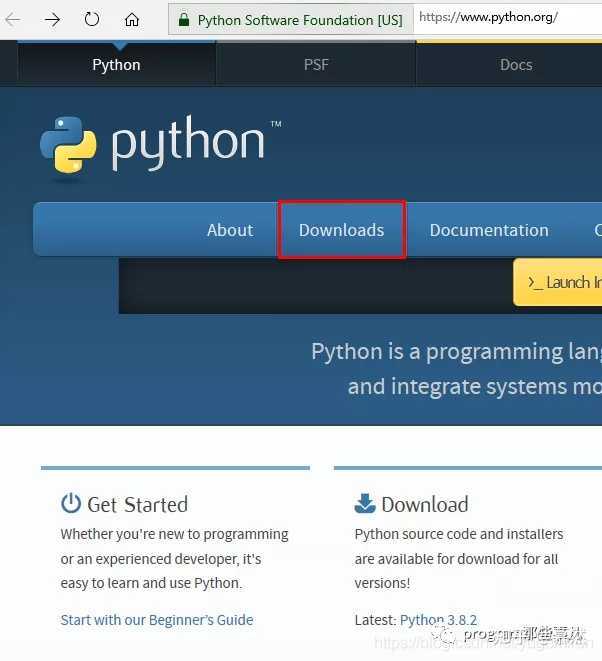The width and height of the screenshot is (602, 661).
Task: Open the Python top tab
Action: coord(116,65)
